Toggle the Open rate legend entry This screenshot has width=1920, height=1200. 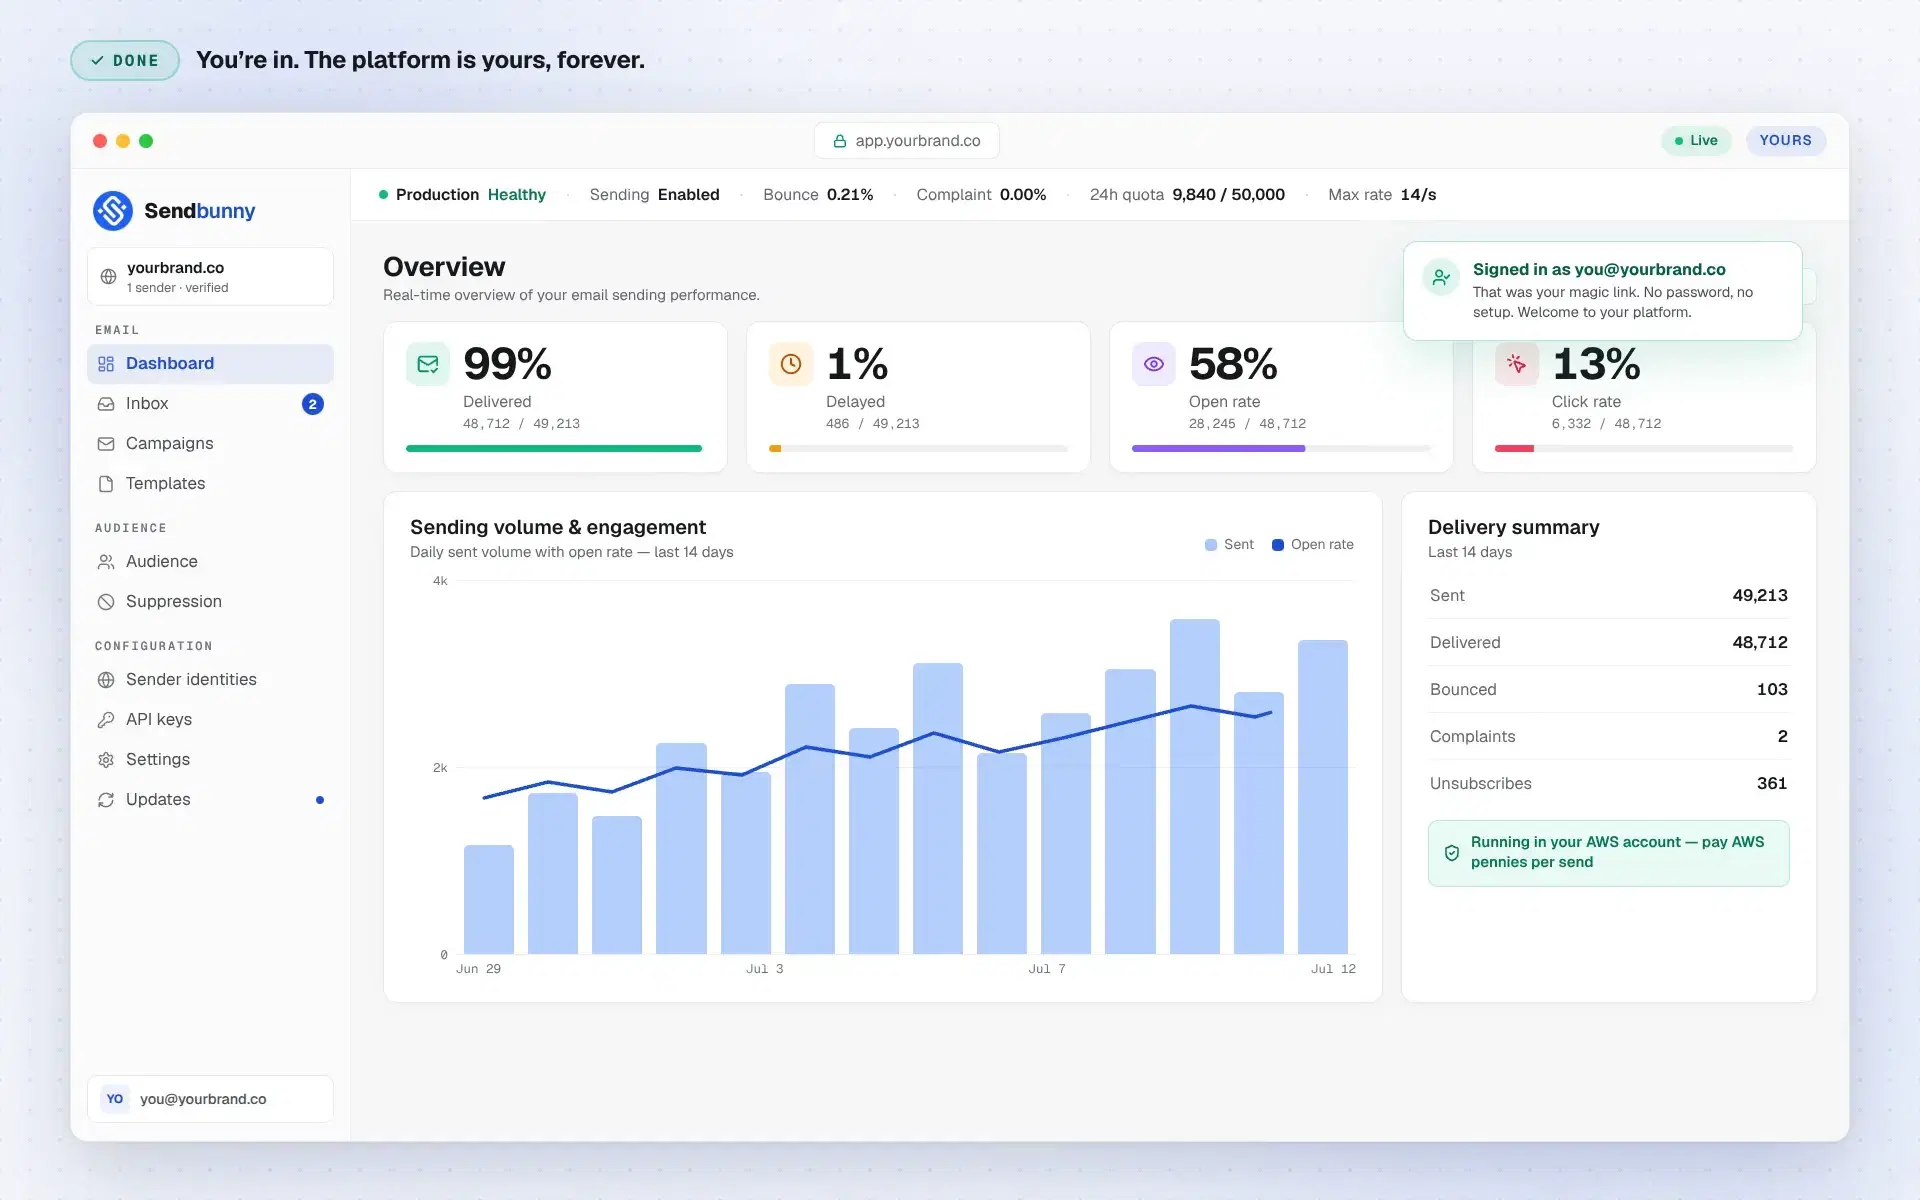(1313, 545)
